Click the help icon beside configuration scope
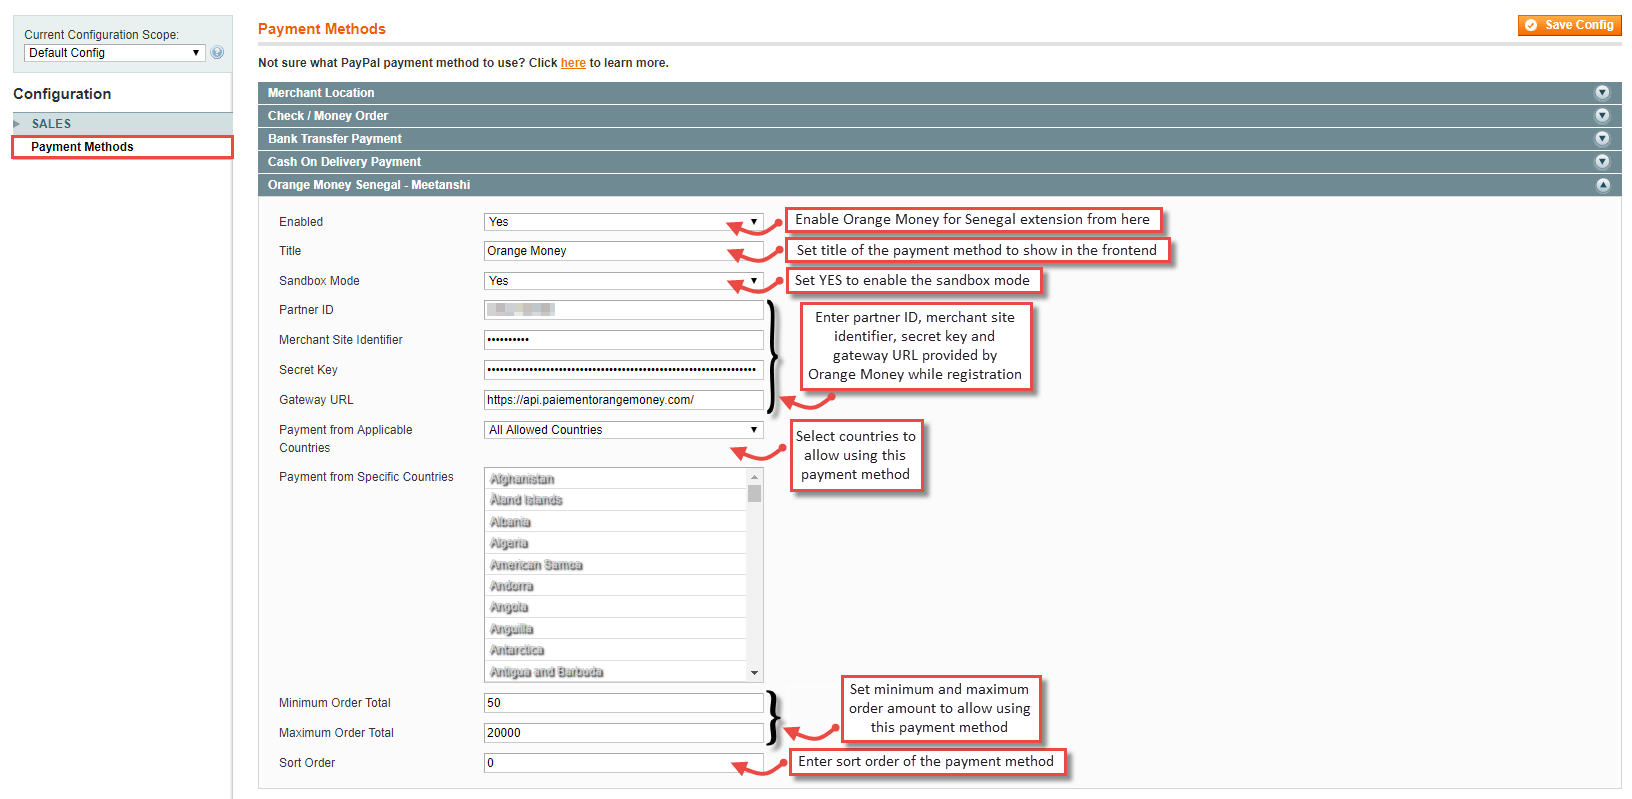 point(217,53)
